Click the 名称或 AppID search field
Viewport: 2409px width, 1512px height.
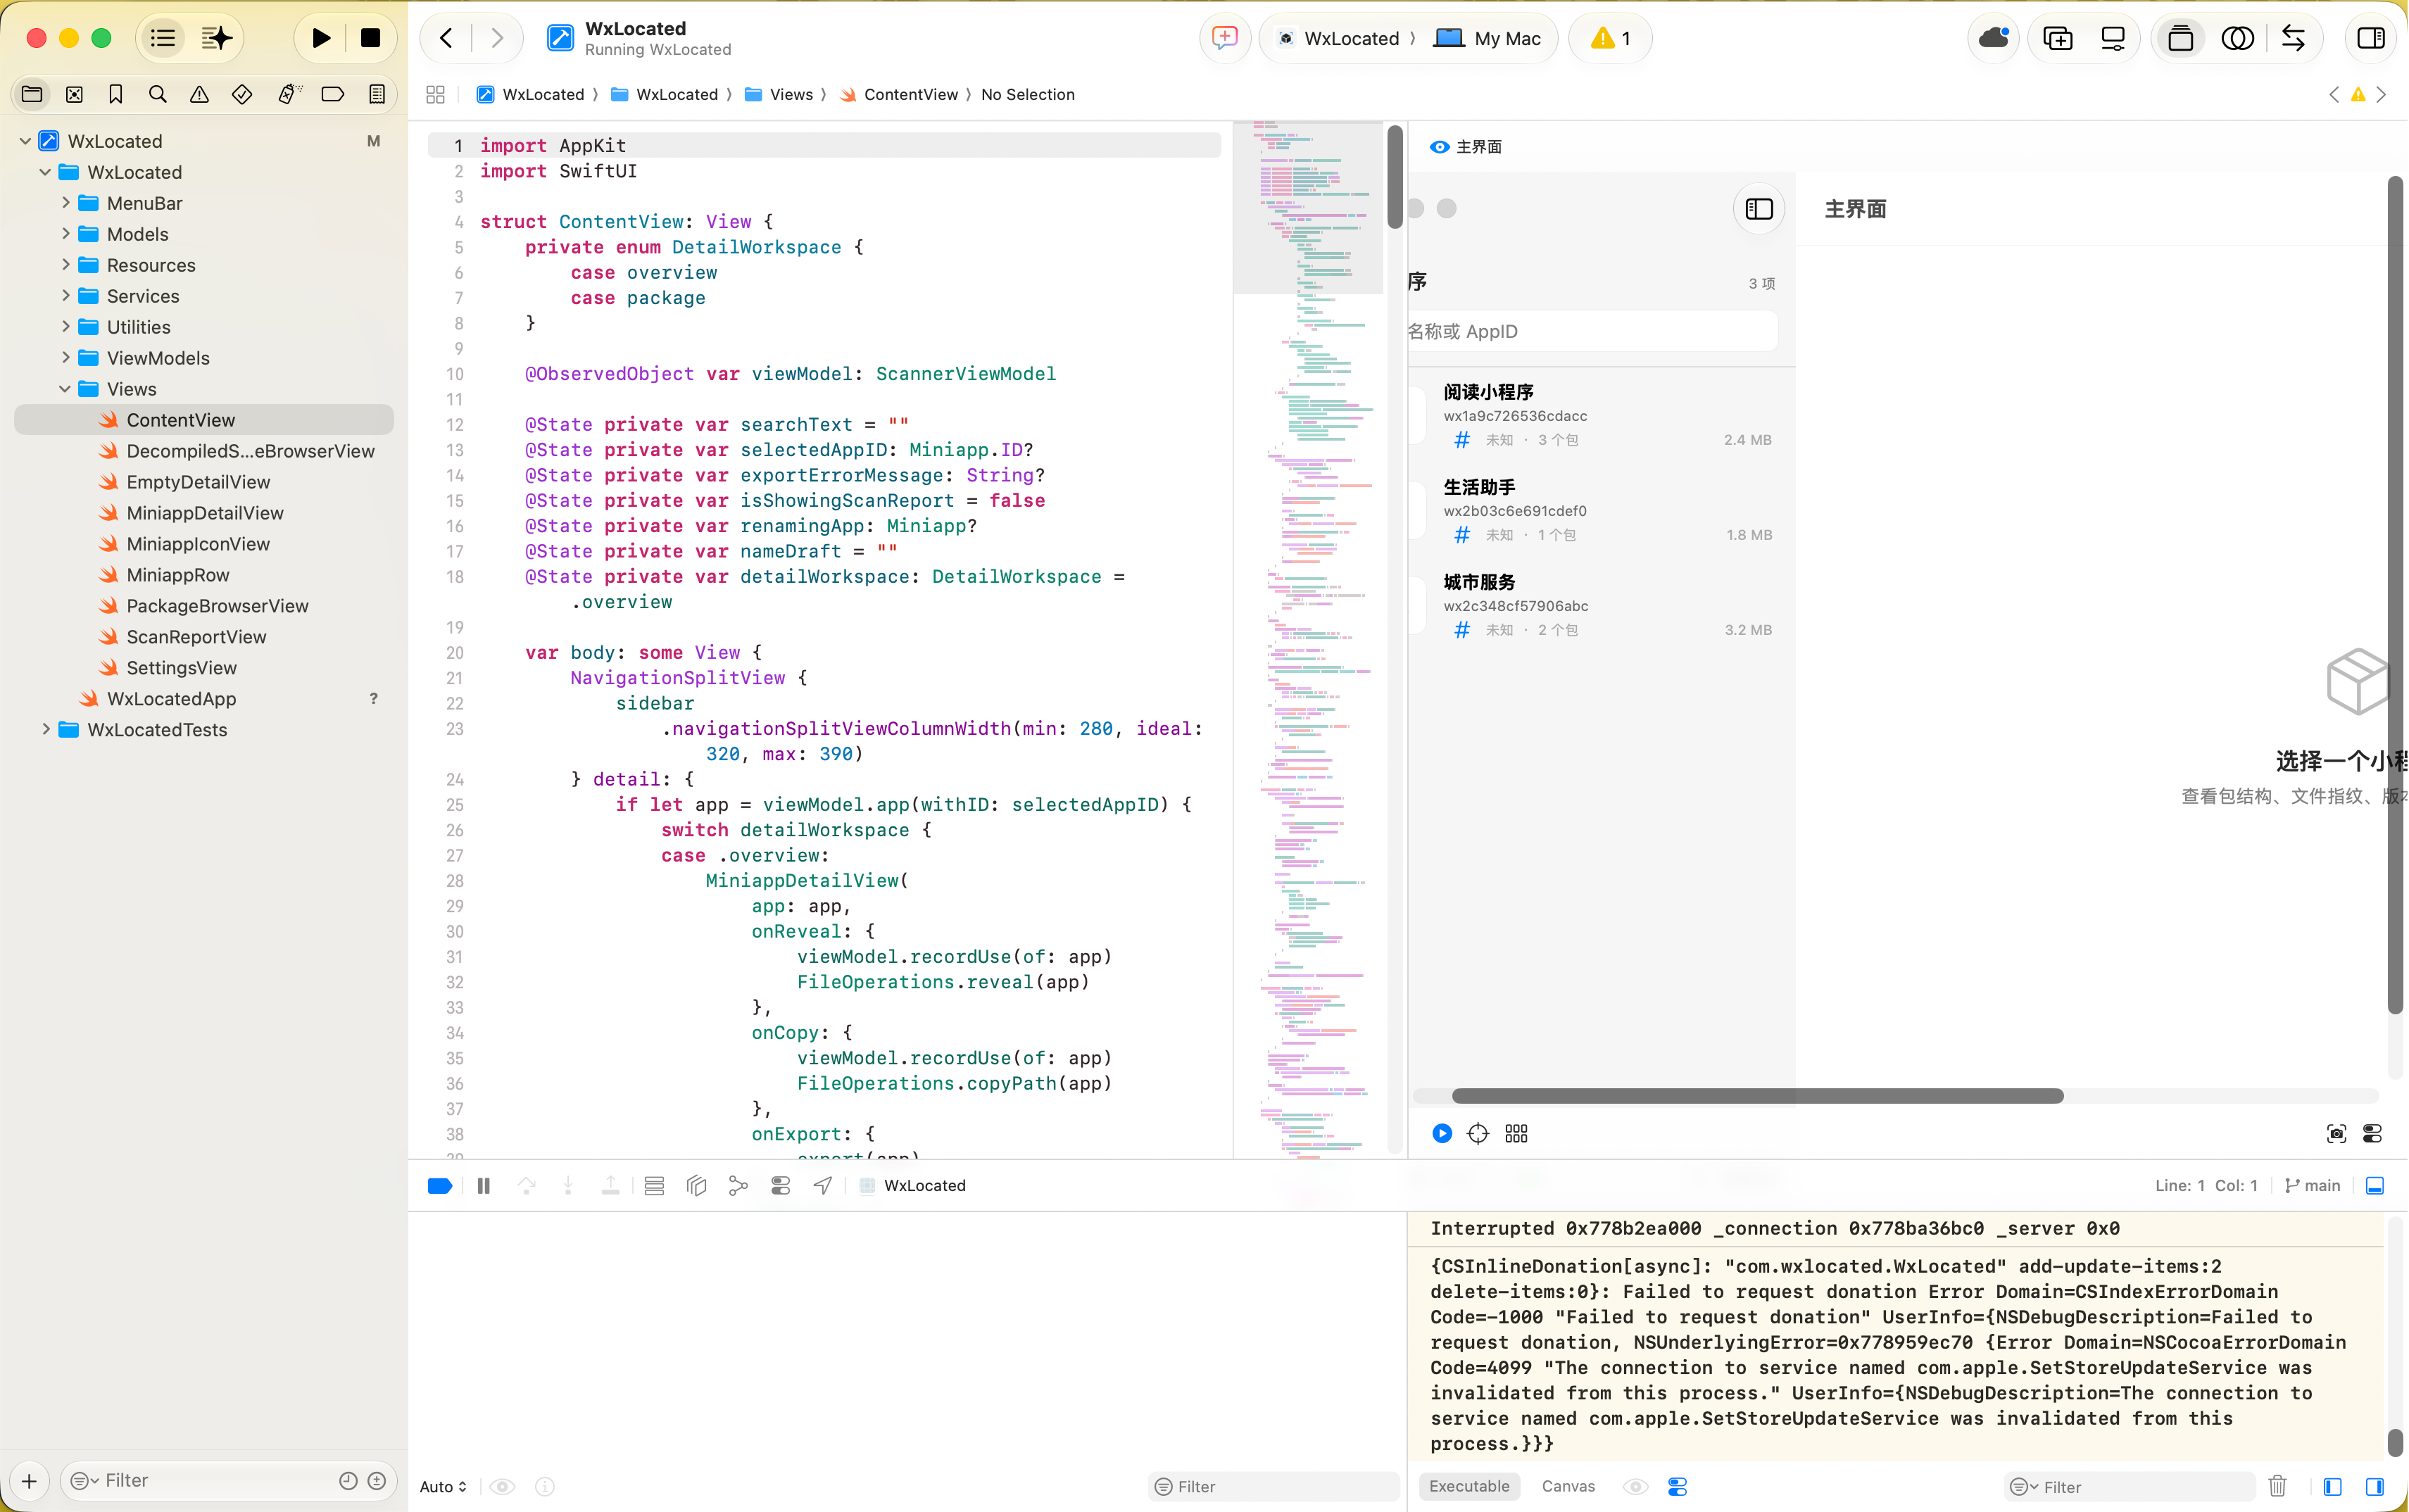(1592, 331)
